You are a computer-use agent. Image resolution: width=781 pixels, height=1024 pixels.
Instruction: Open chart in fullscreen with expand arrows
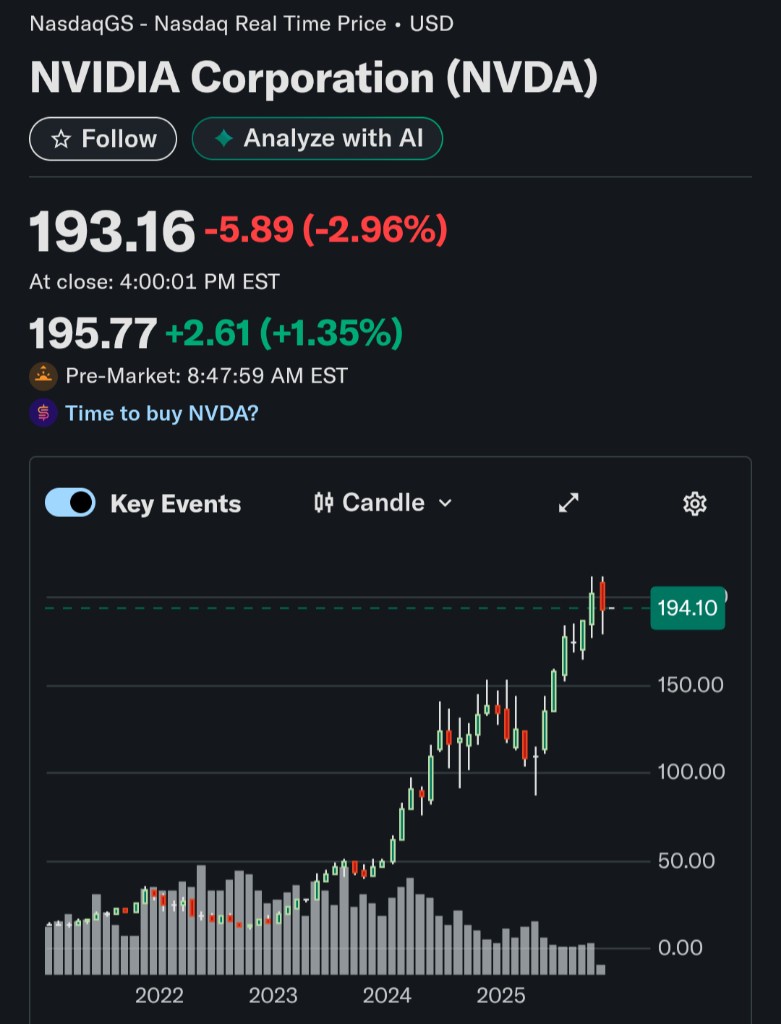pyautogui.click(x=568, y=503)
